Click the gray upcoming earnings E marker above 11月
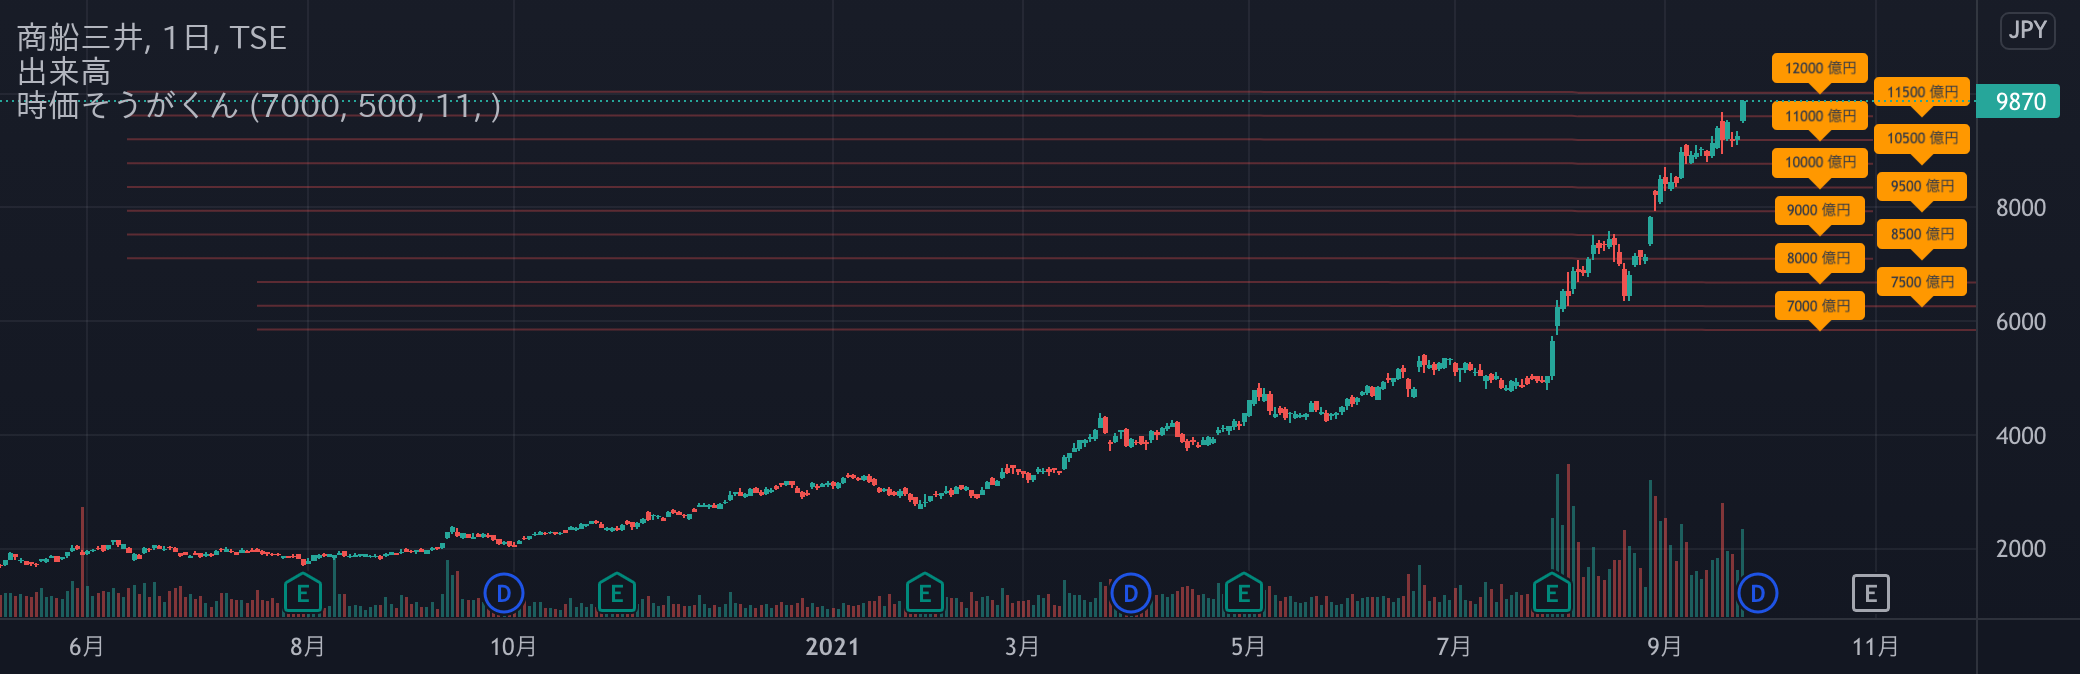Screen dimensions: 2080x674 point(1870,594)
